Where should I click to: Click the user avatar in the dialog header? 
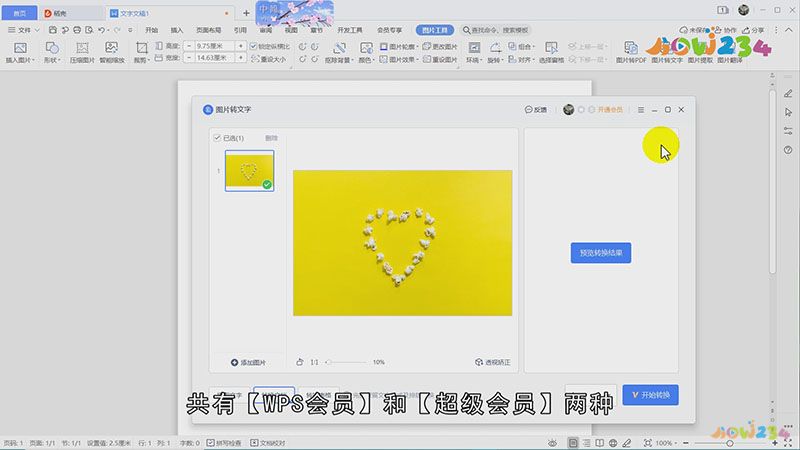(568, 109)
